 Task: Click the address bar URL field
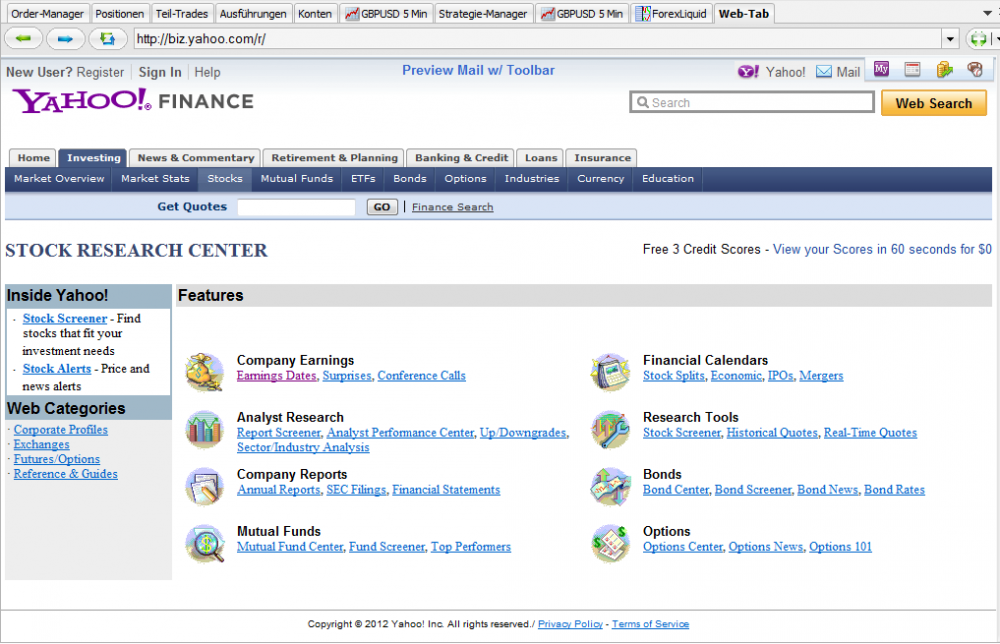[538, 39]
